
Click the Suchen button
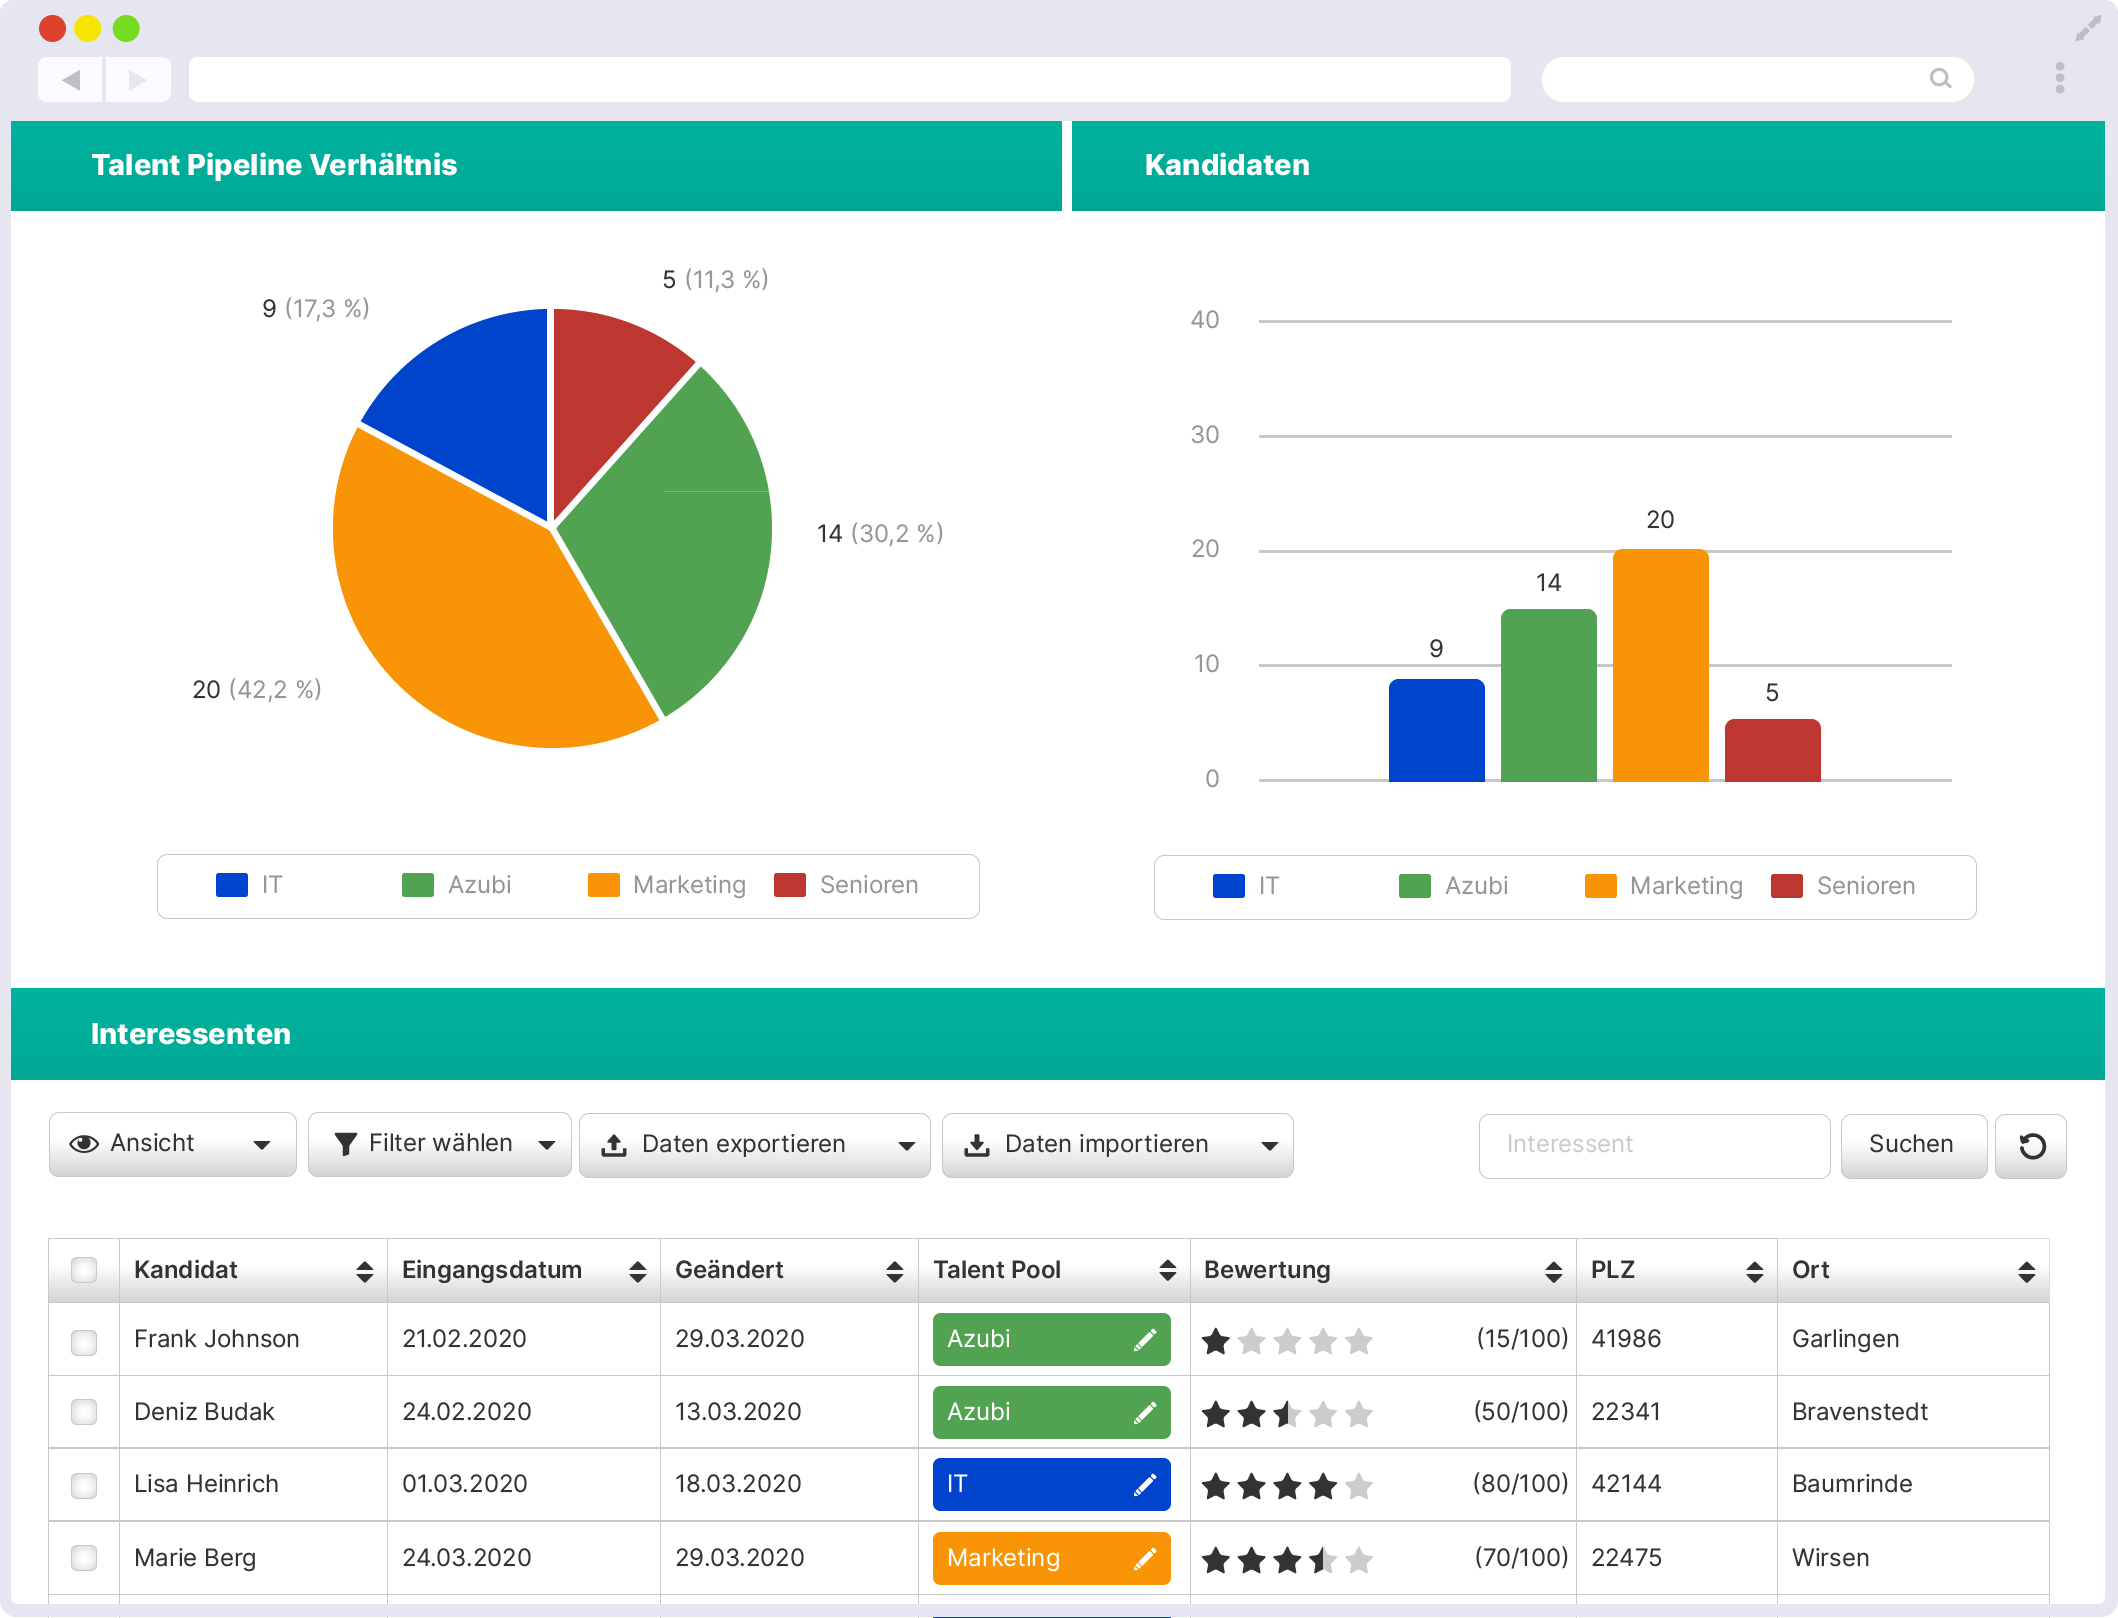click(x=1912, y=1145)
